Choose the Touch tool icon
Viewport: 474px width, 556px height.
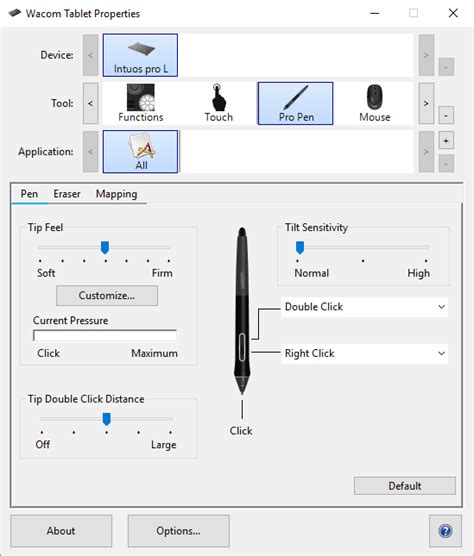click(x=218, y=103)
